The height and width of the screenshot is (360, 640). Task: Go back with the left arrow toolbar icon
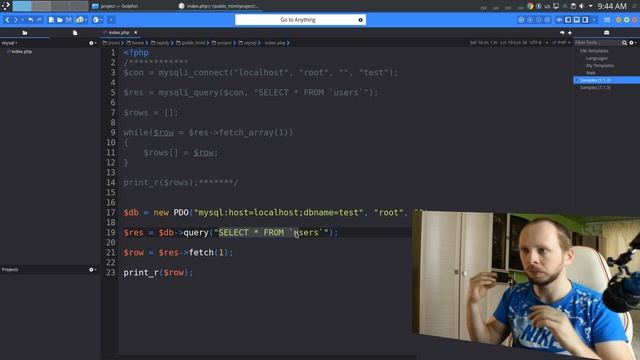[7, 20]
